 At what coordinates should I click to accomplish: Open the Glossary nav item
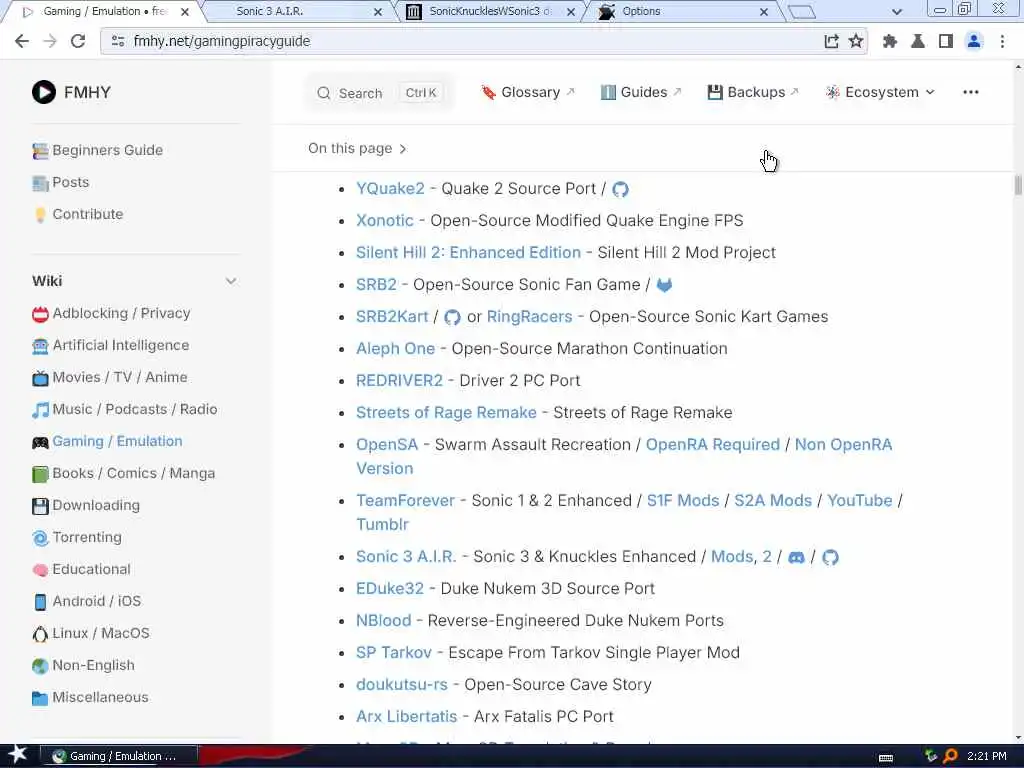[x=528, y=92]
